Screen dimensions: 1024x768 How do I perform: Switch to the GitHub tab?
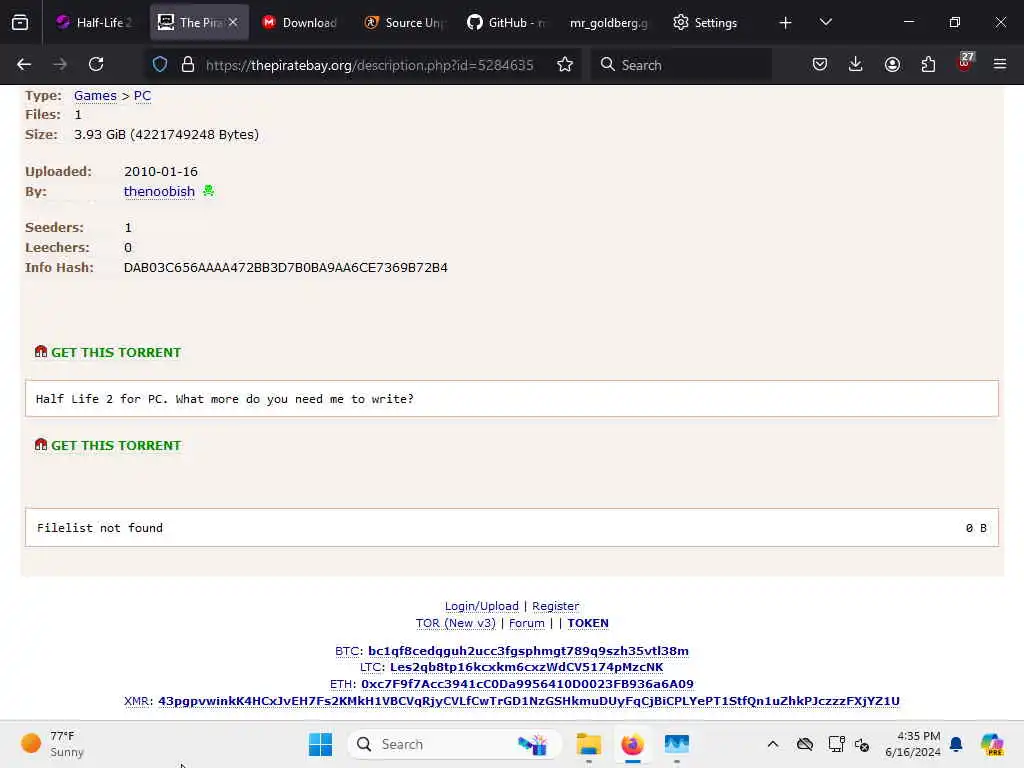507,23
